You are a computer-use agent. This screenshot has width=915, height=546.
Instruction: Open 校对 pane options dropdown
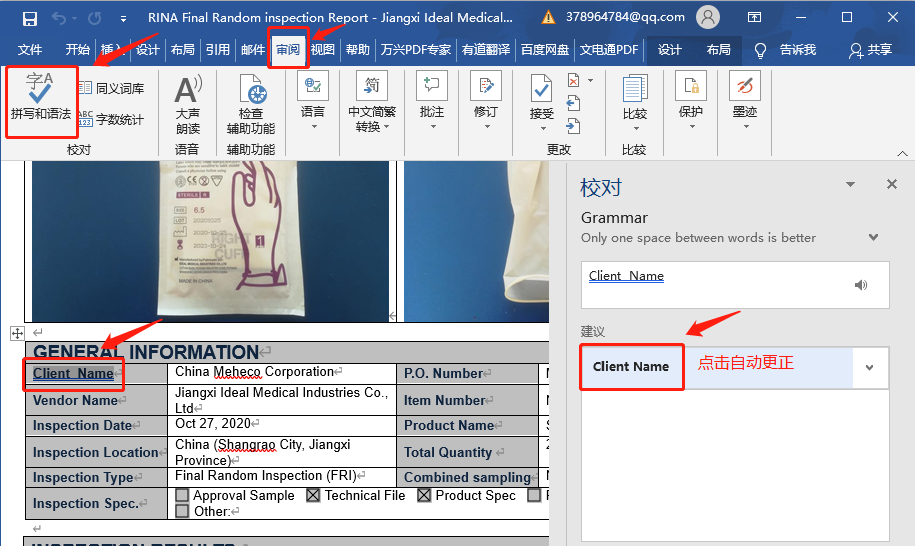pos(851,184)
